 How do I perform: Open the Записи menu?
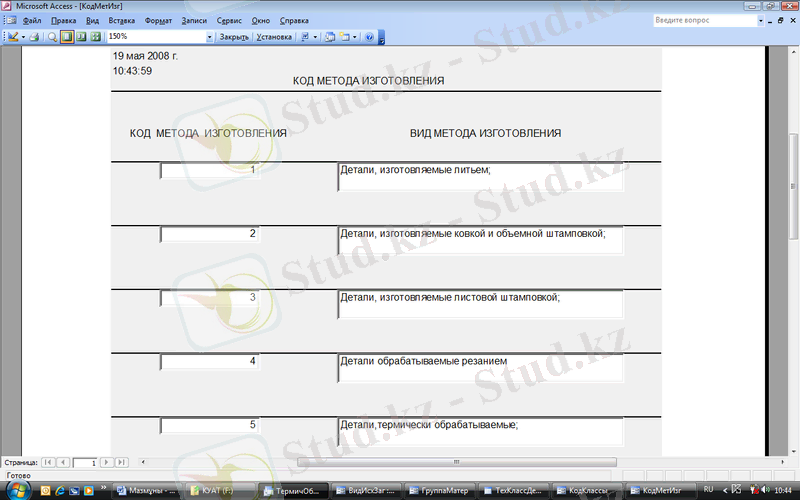194,21
